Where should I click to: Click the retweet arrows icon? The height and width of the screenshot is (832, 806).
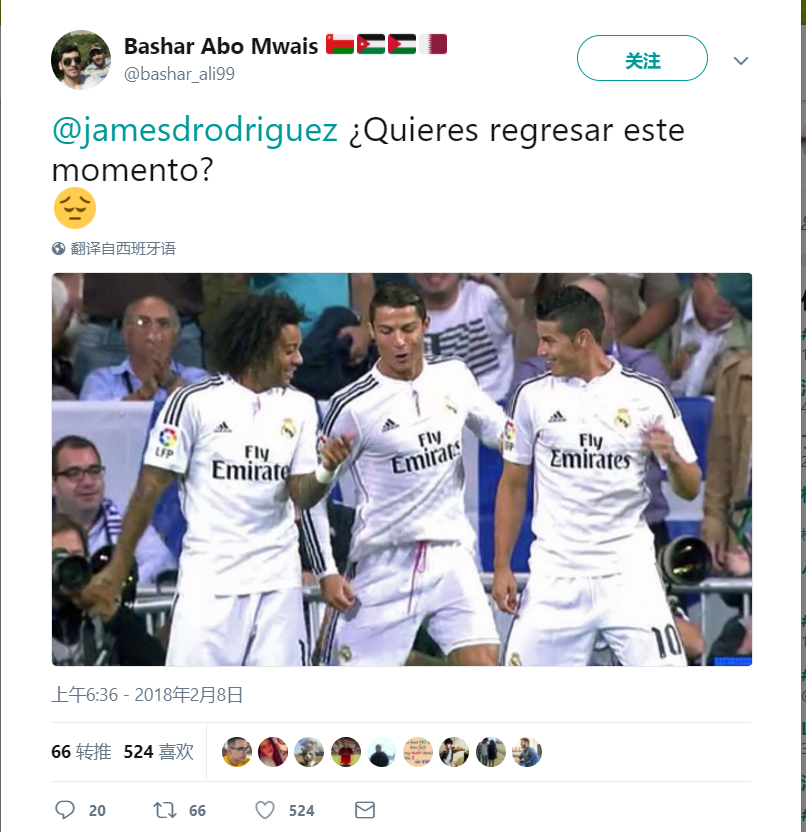click(x=164, y=810)
